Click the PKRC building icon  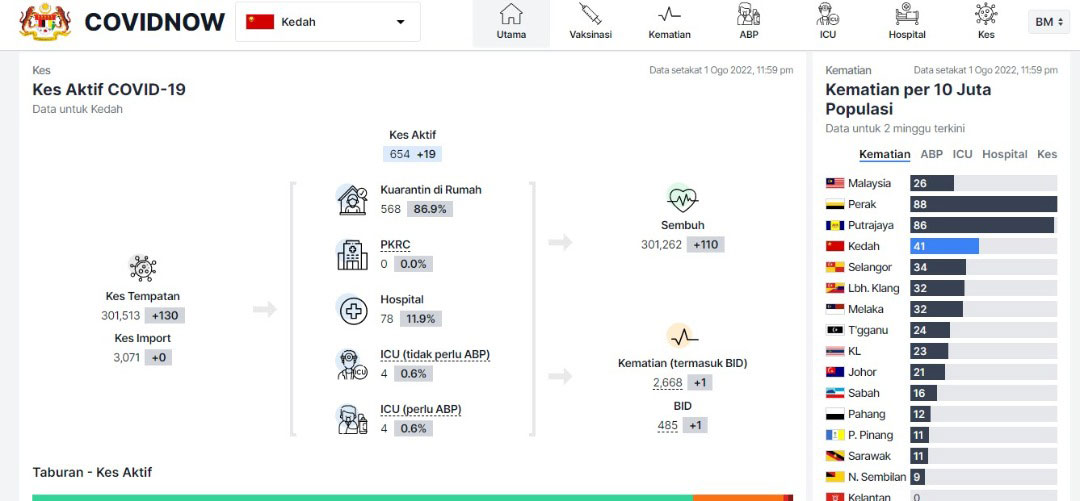pyautogui.click(x=353, y=254)
